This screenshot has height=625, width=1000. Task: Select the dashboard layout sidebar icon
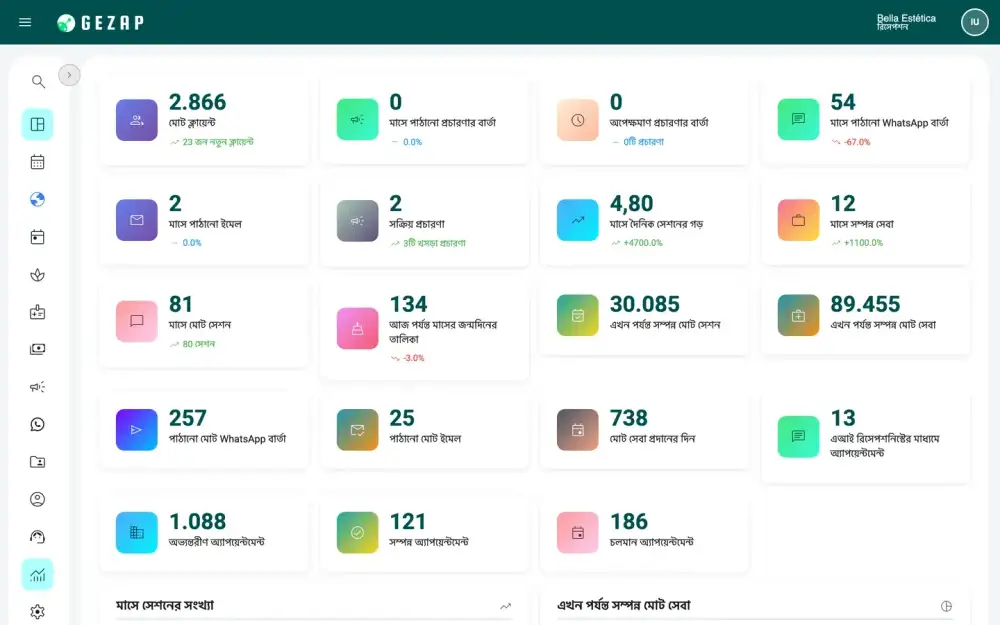pyautogui.click(x=38, y=124)
